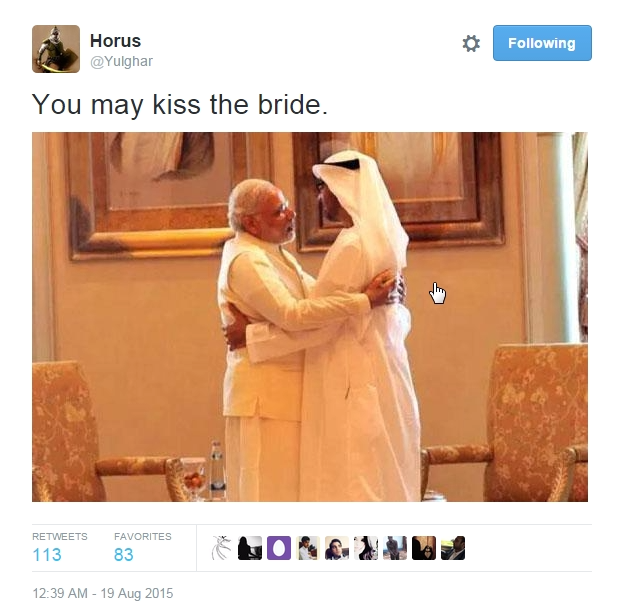The height and width of the screenshot is (605, 627).
Task: Open the fifth avatar, man's selfie
Action: coord(337,548)
